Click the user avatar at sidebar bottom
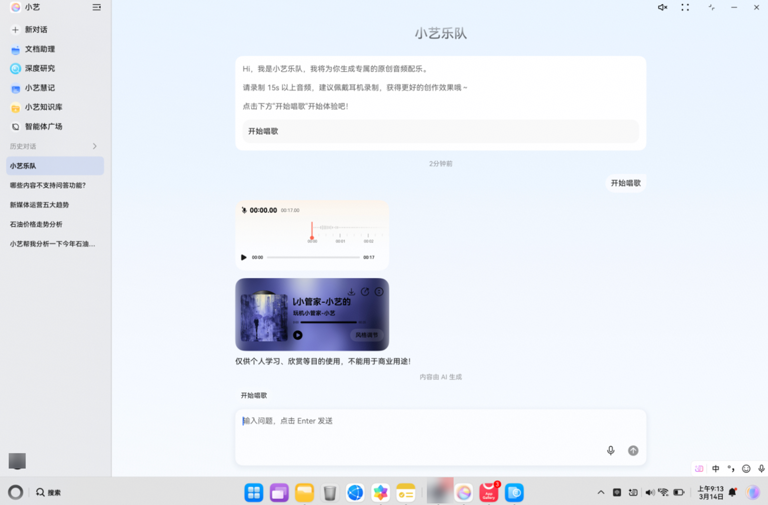This screenshot has height=505, width=768. (x=17, y=461)
